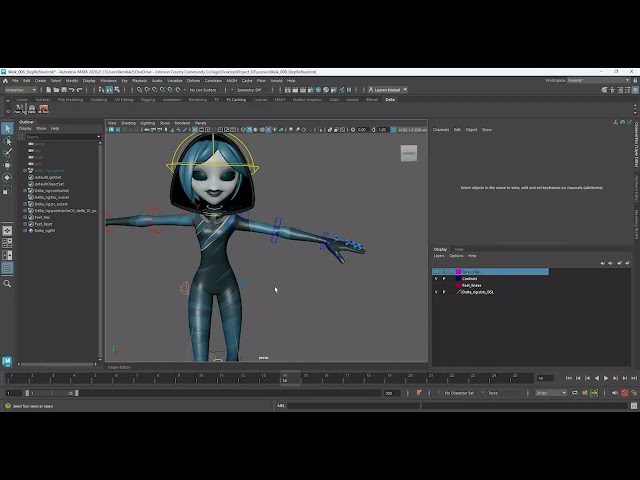Screen dimensions: 640x480
Task: Switch to the Display layers tab
Action: [x=440, y=249]
